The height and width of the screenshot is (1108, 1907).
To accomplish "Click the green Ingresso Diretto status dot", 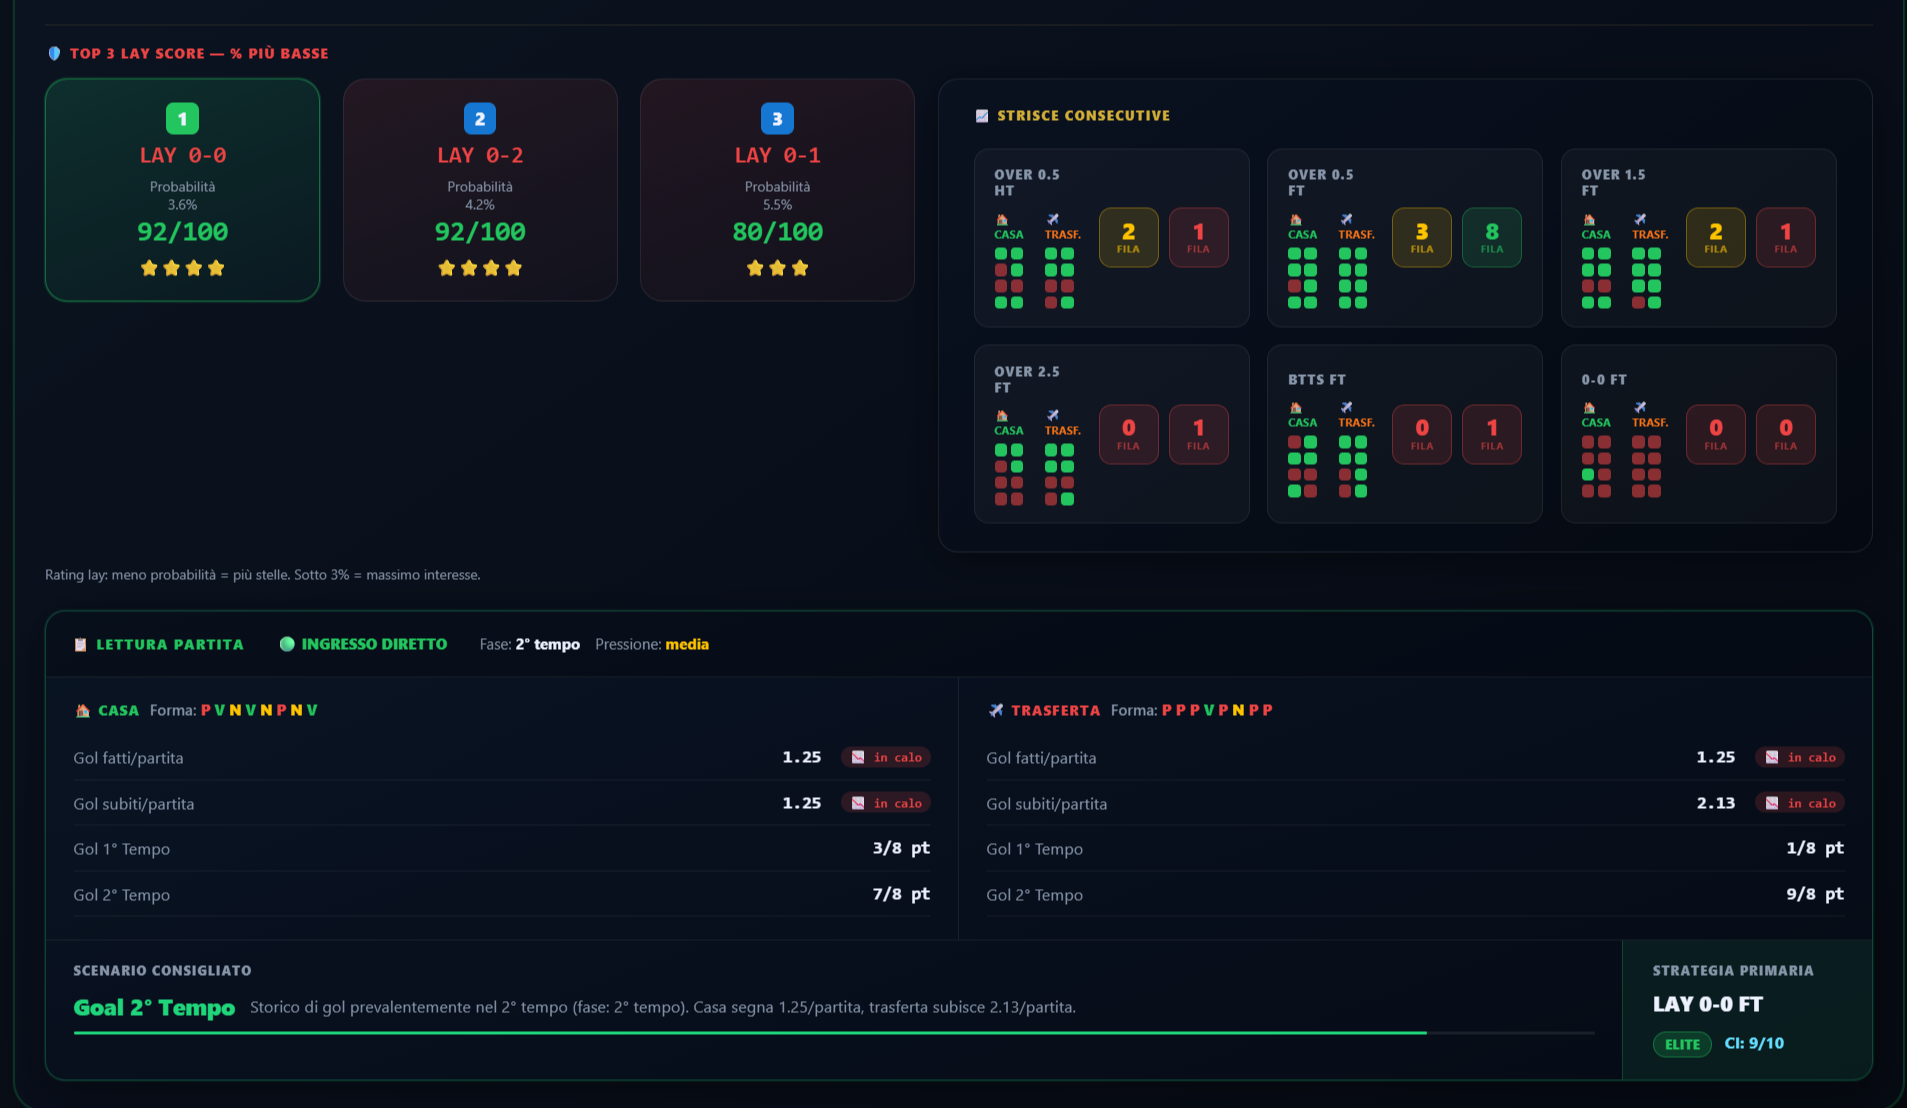I will (287, 644).
